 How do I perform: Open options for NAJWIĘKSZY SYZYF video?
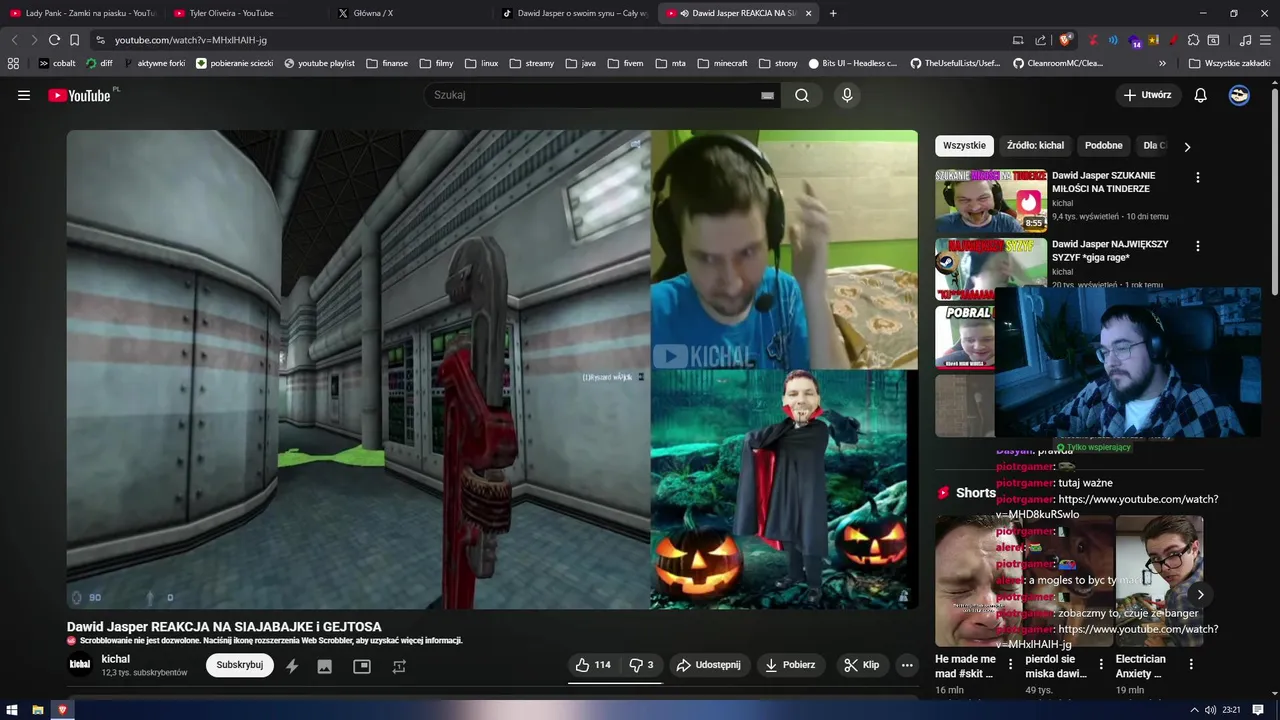(1198, 246)
